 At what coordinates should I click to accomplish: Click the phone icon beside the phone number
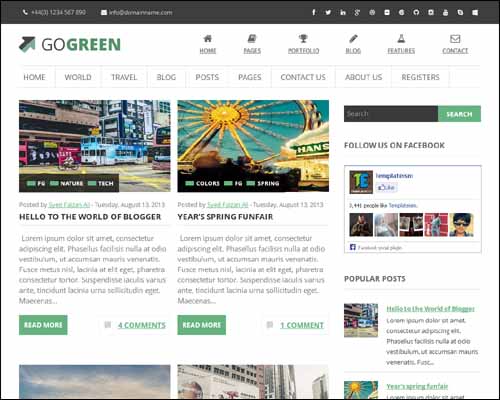25,12
